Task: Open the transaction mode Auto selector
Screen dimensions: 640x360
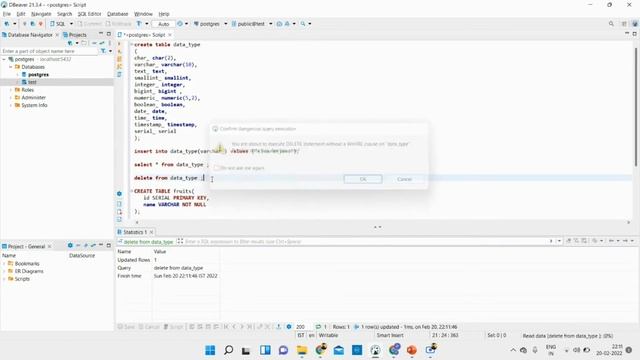Action: (x=163, y=24)
